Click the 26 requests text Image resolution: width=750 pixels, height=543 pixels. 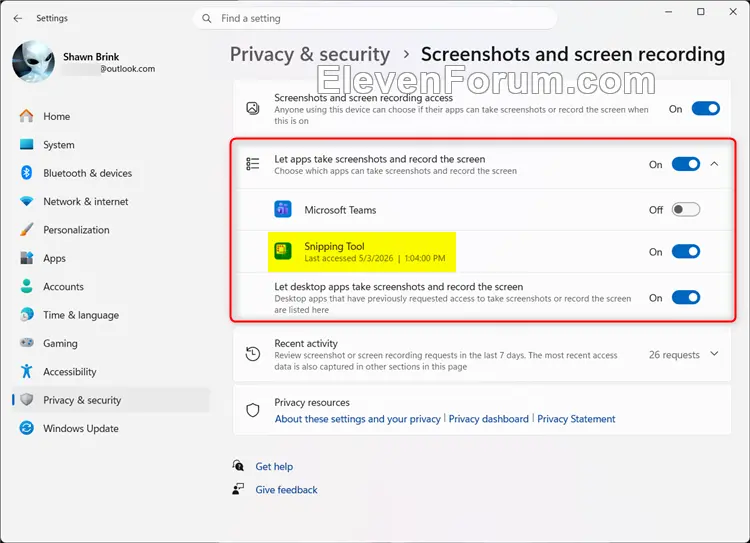tap(674, 355)
